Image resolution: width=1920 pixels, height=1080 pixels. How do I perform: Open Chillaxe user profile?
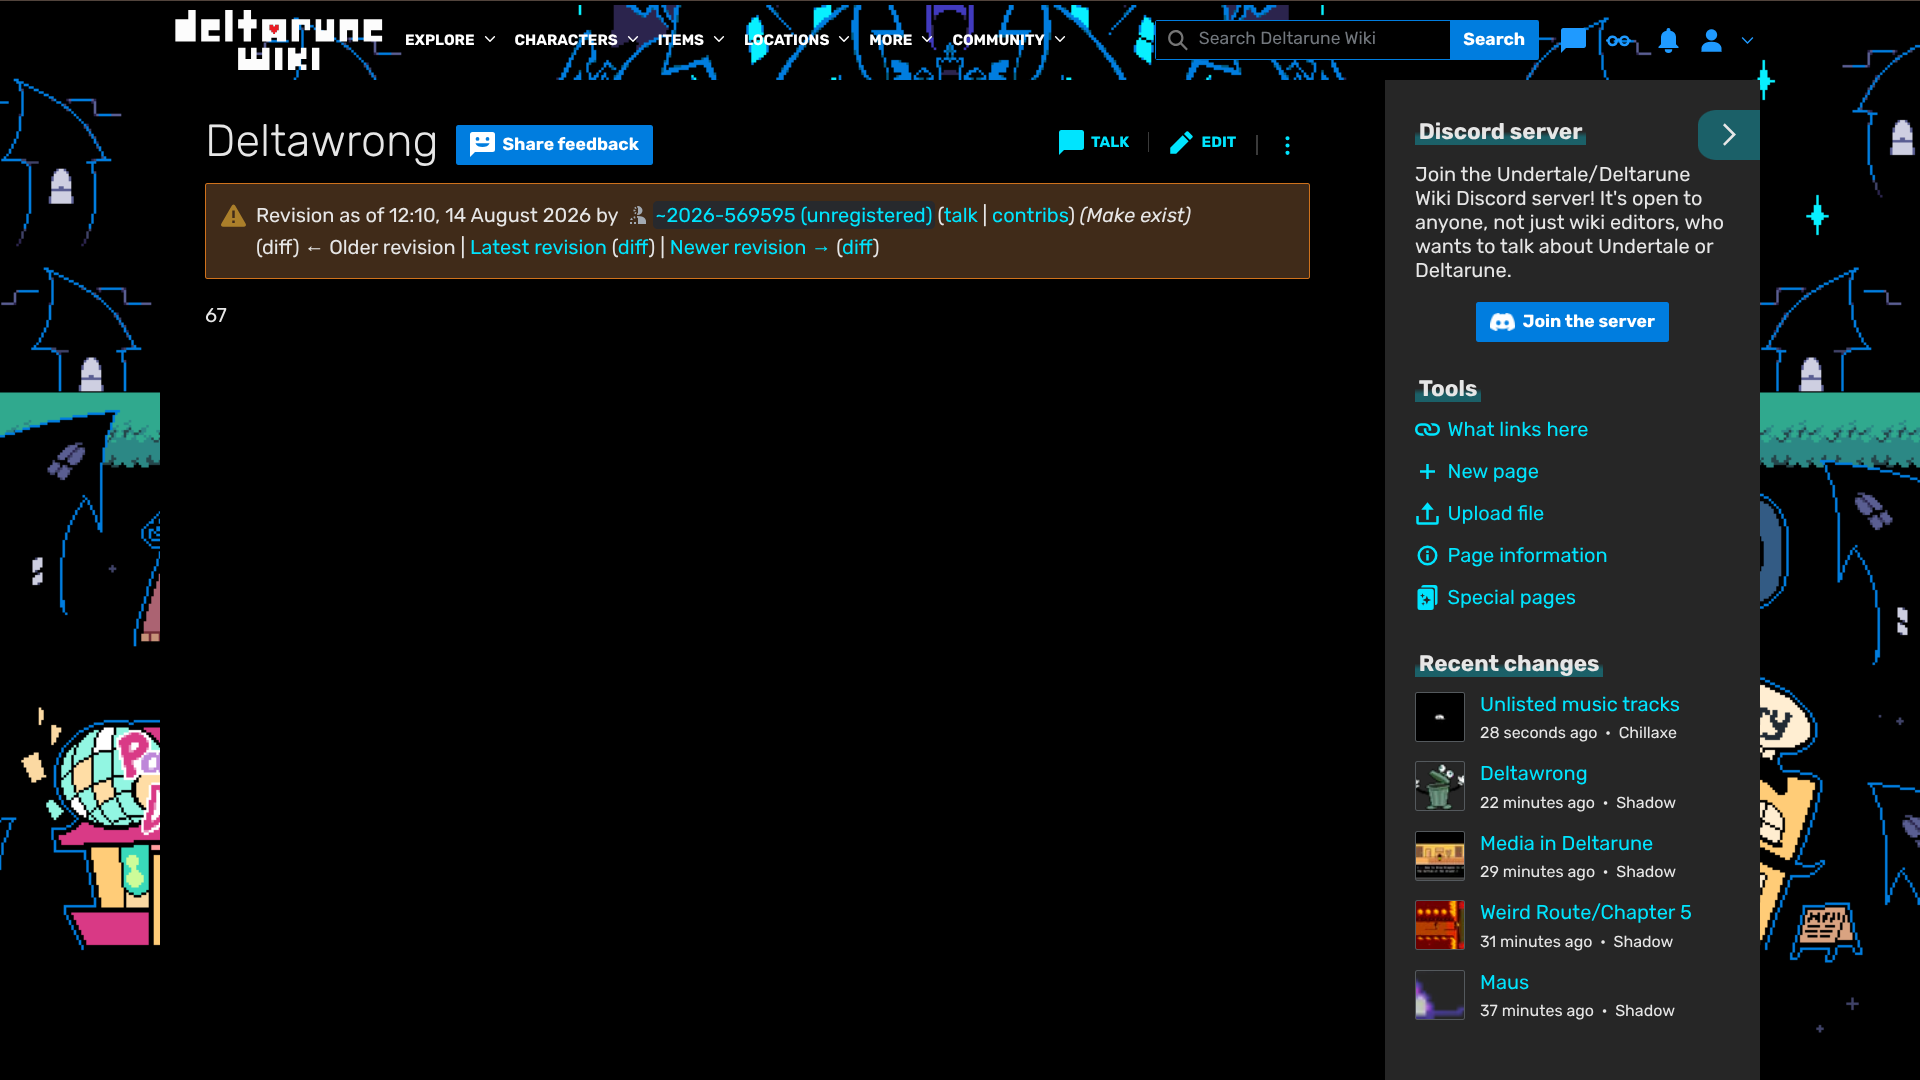click(1647, 733)
